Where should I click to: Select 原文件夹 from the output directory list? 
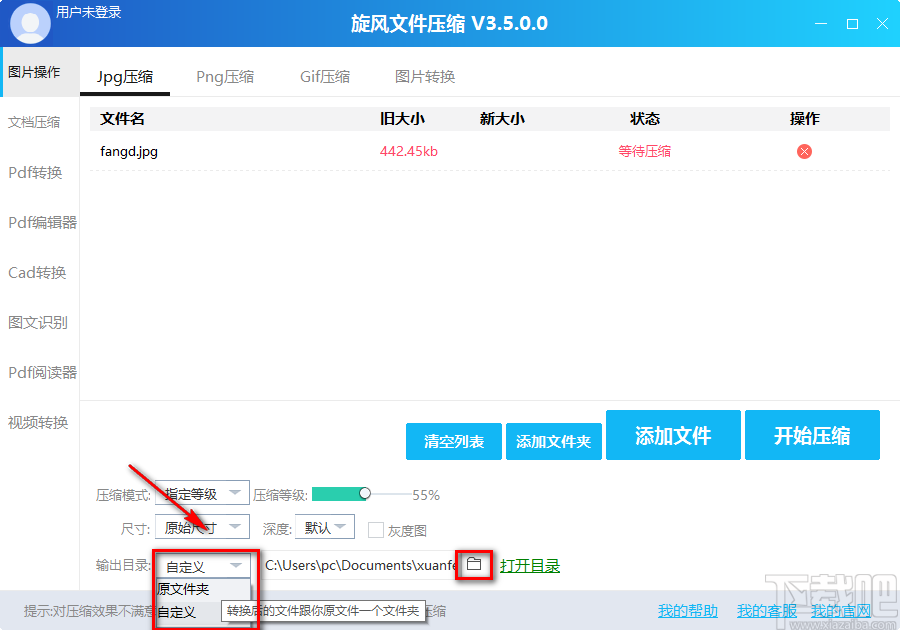185,589
